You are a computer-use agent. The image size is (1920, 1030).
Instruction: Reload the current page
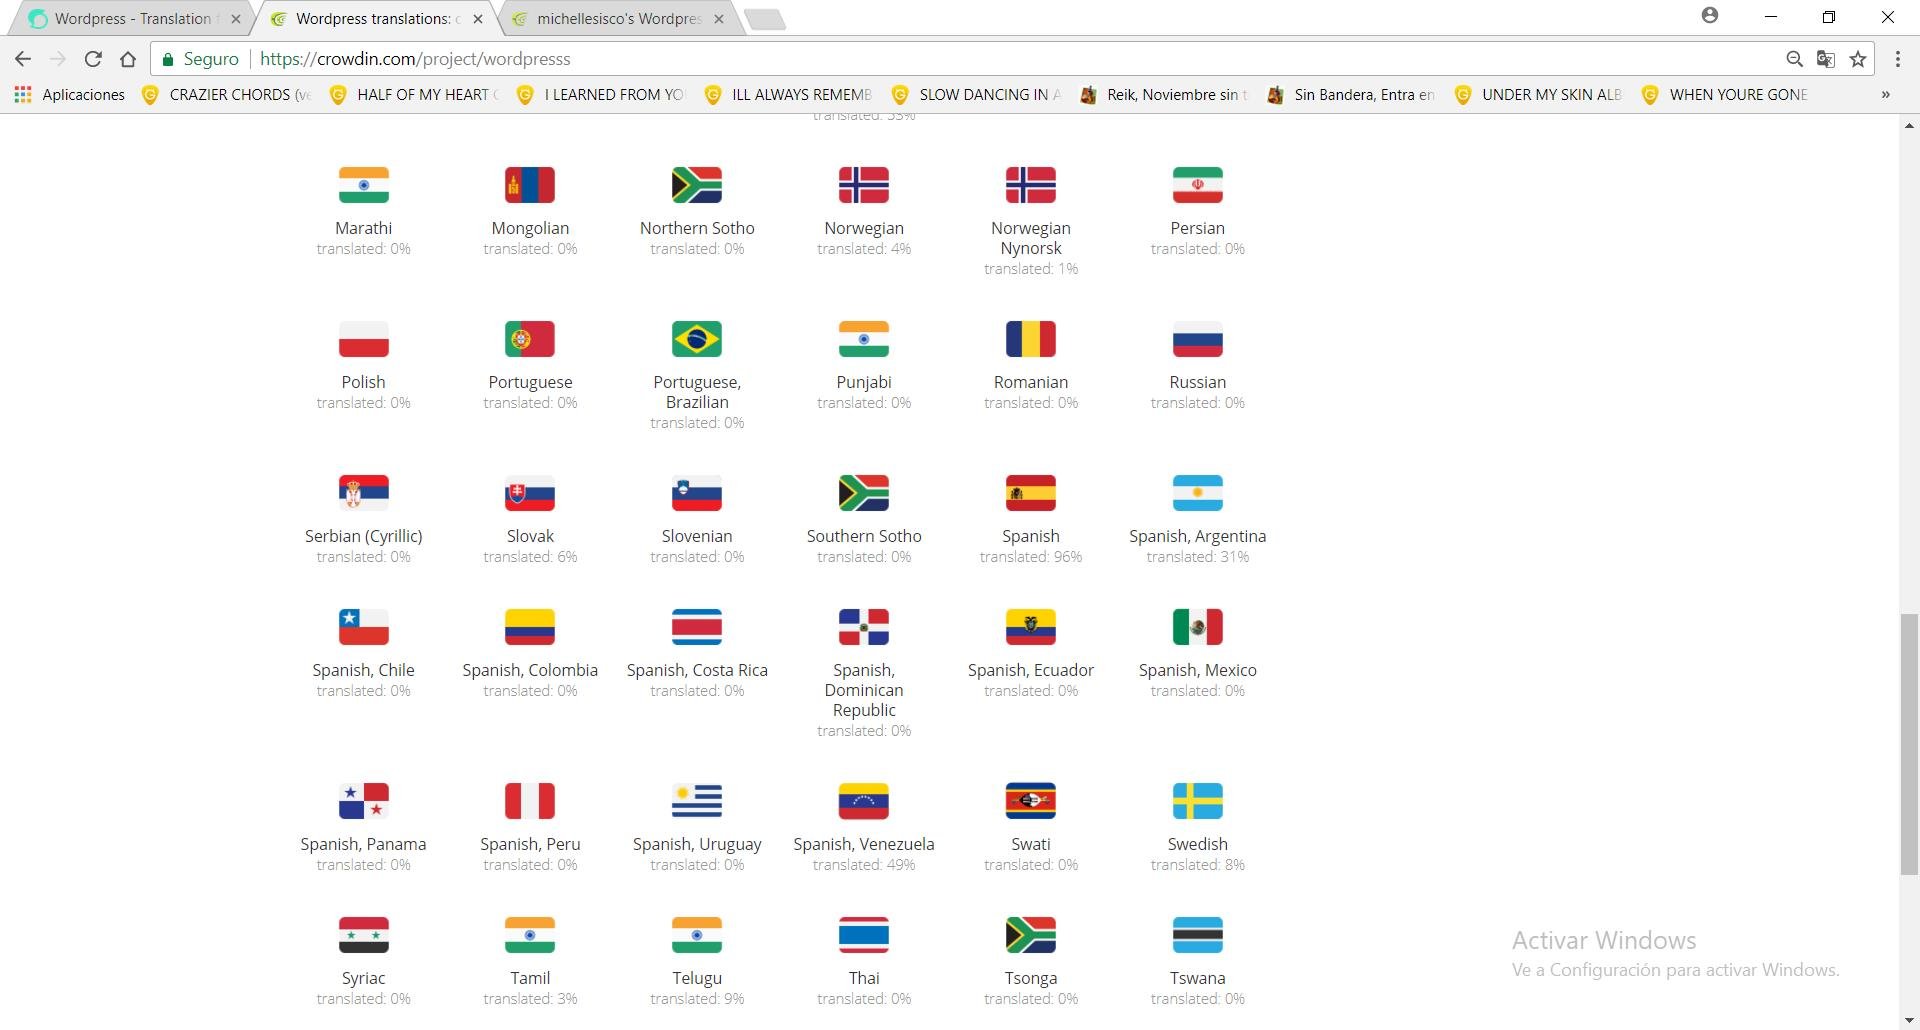click(x=93, y=59)
